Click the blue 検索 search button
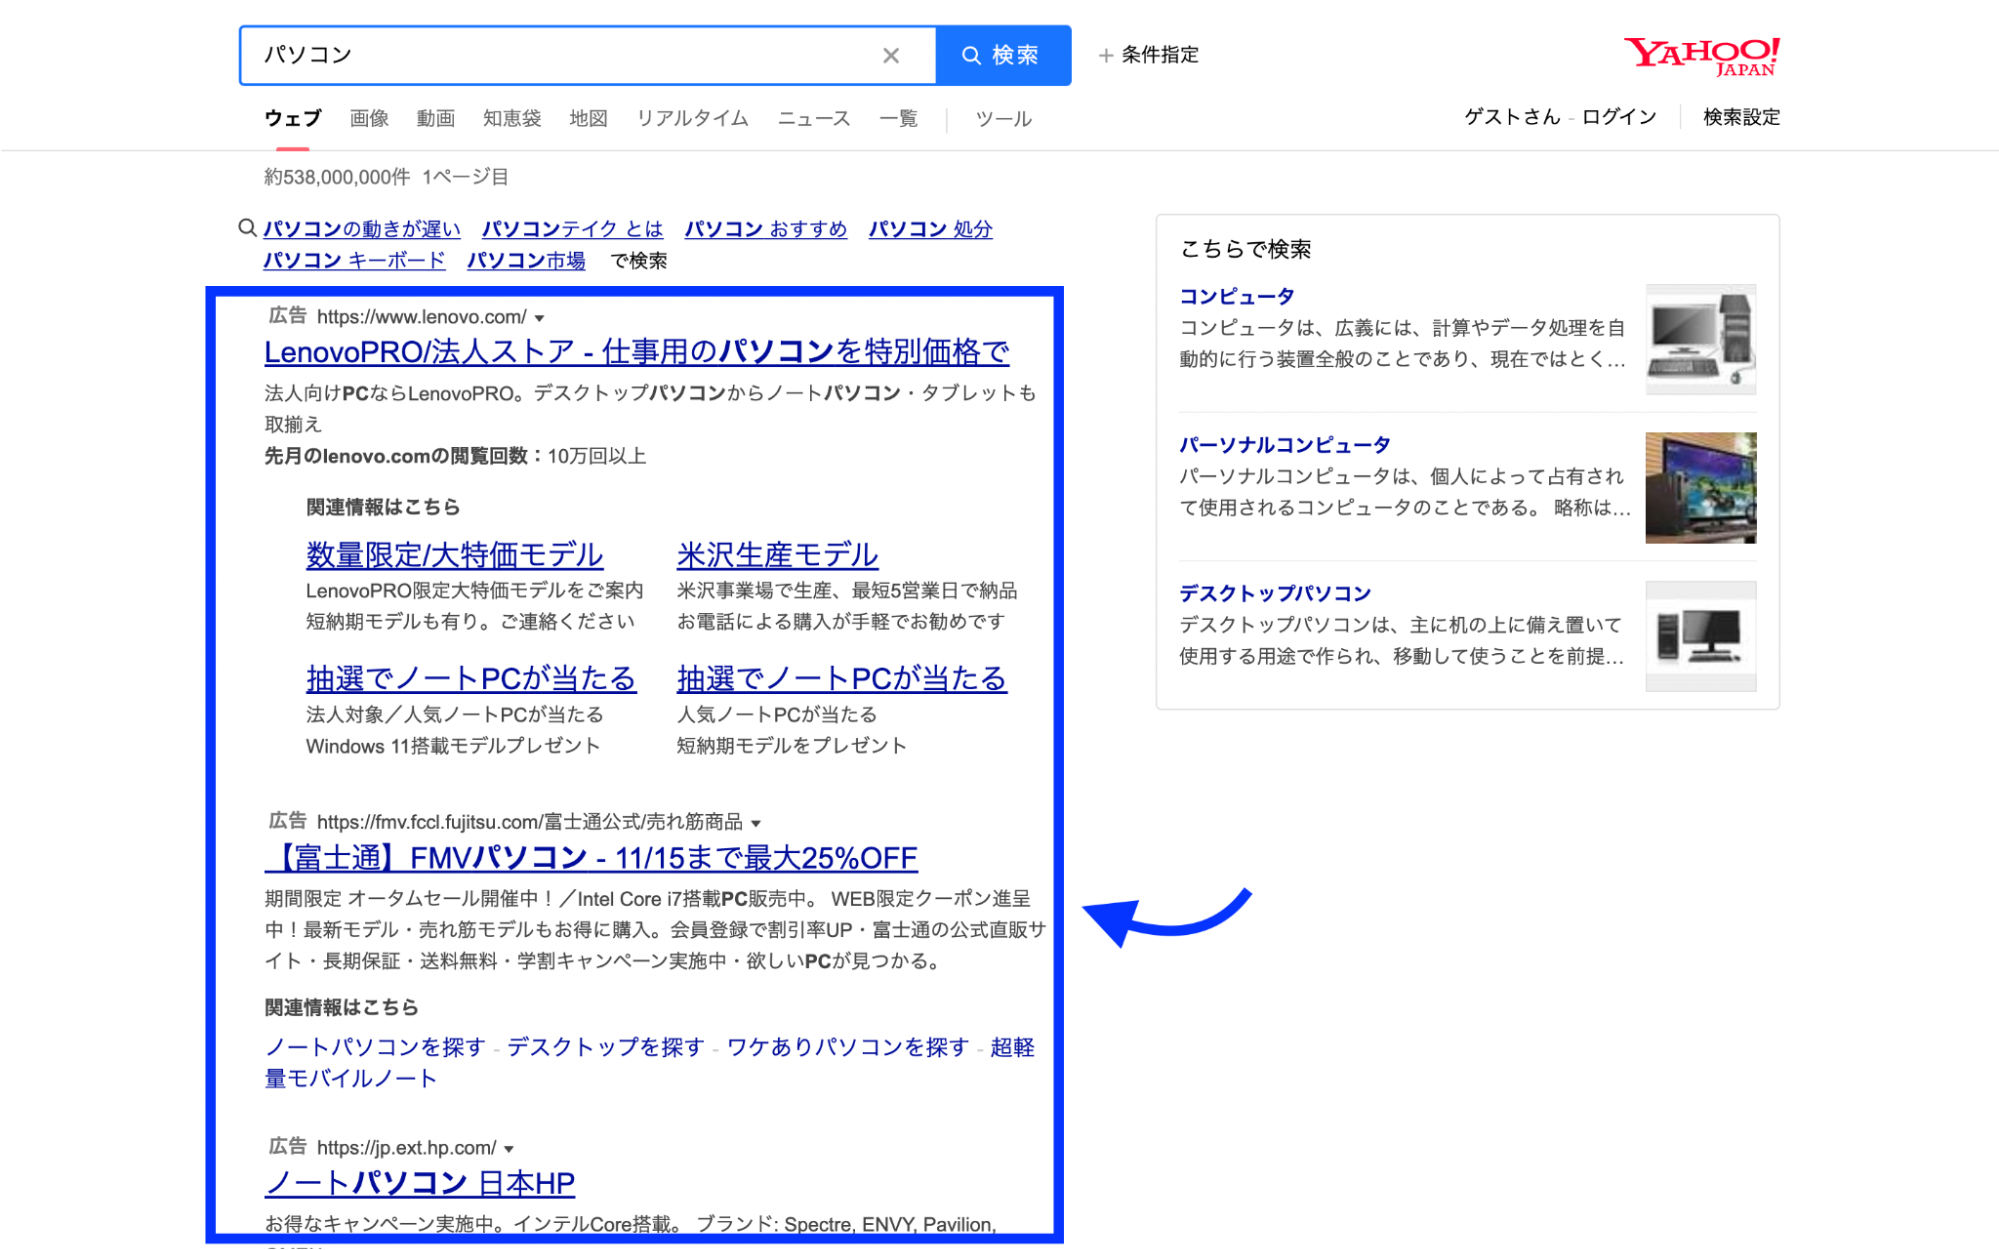The image size is (1999, 1250). pyautogui.click(x=1003, y=55)
